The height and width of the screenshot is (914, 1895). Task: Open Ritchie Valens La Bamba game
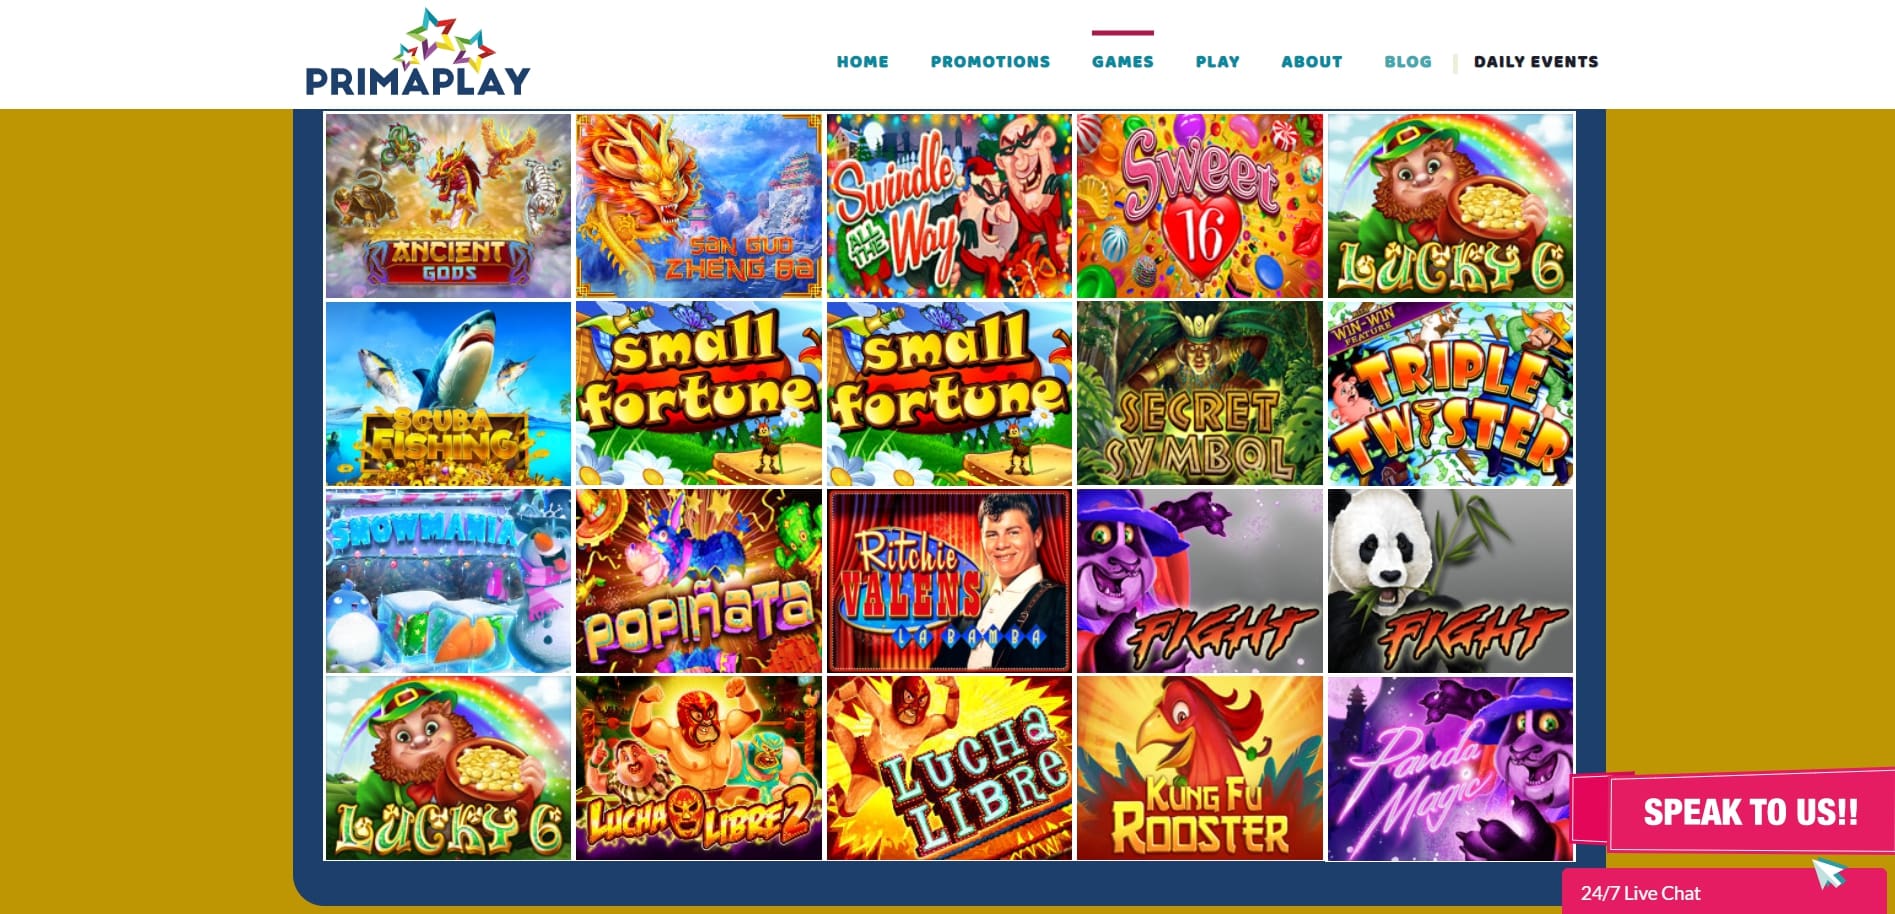tap(949, 581)
